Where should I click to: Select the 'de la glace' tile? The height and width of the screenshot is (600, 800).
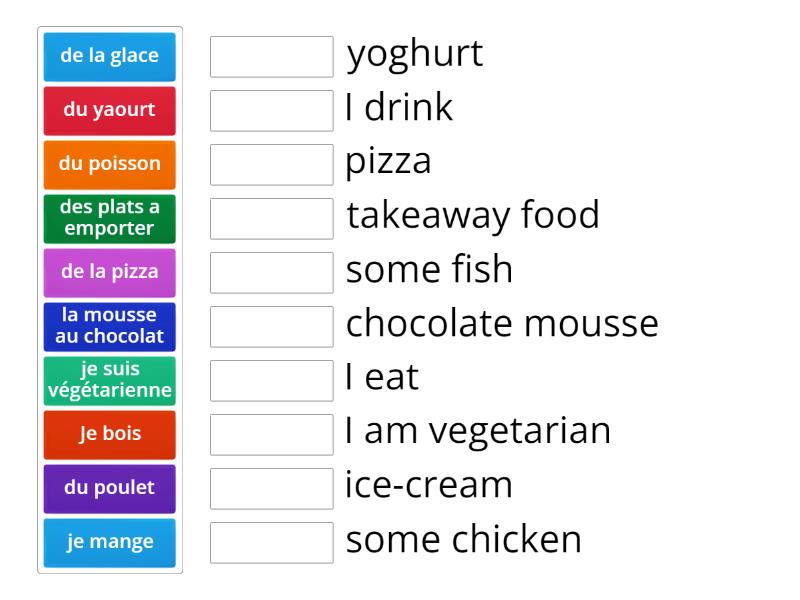(x=109, y=56)
